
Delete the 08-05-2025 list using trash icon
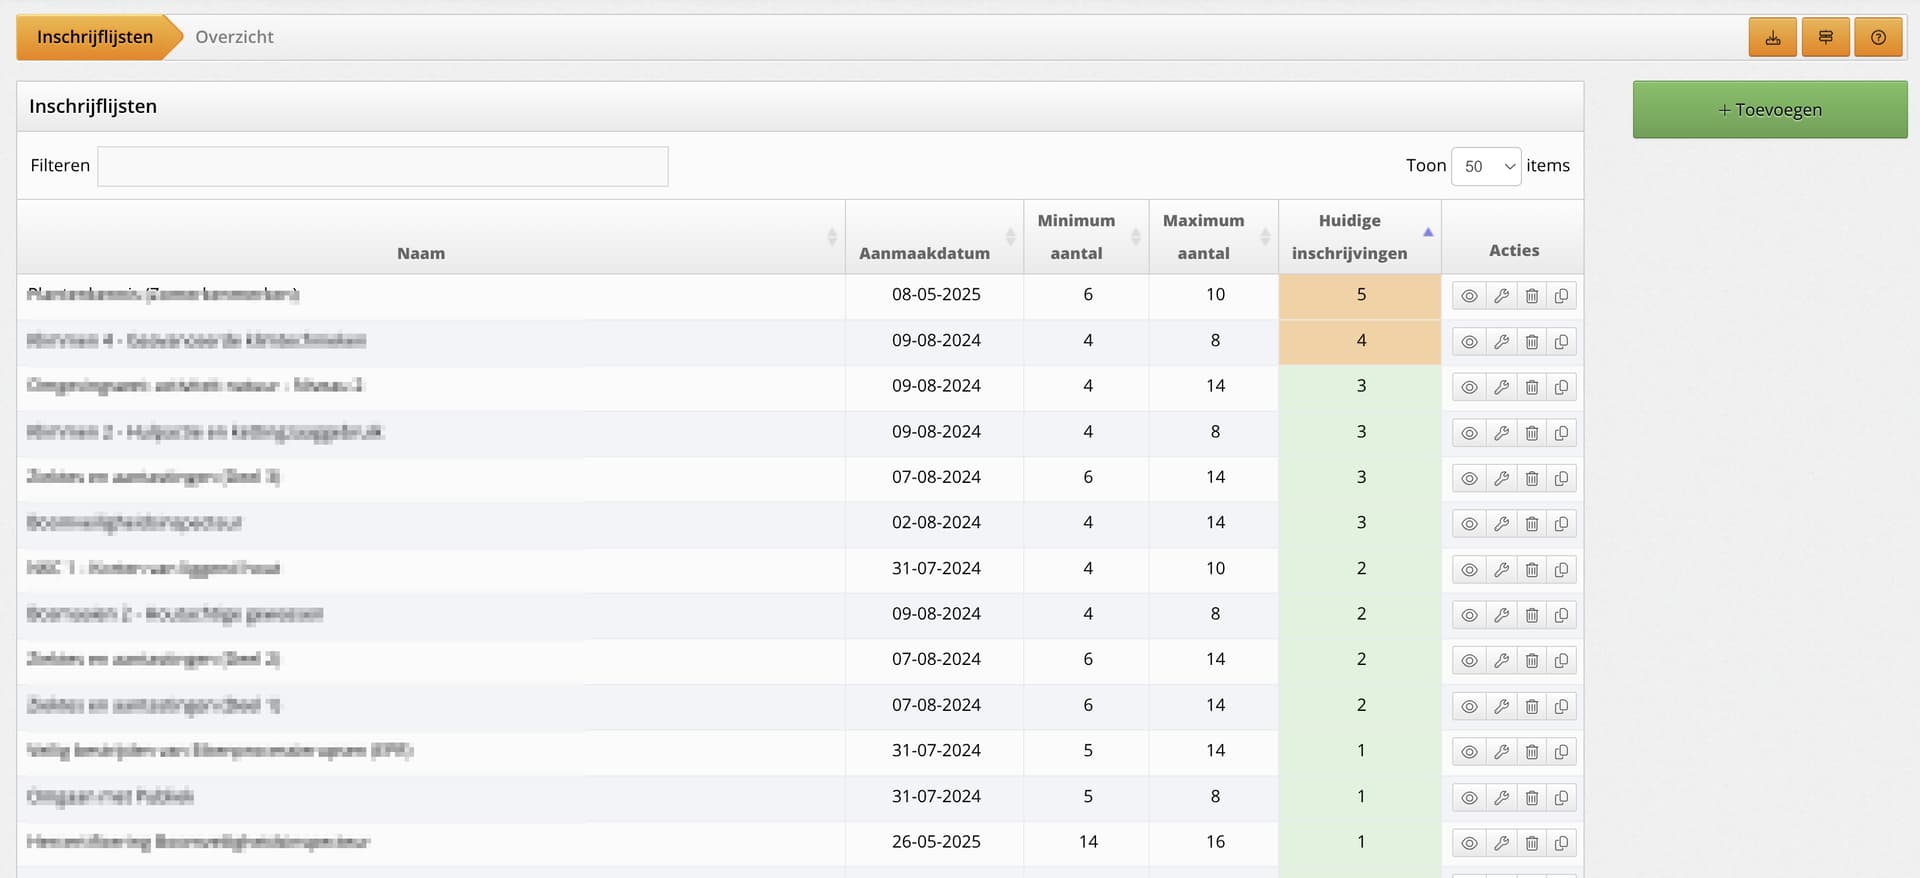point(1531,296)
